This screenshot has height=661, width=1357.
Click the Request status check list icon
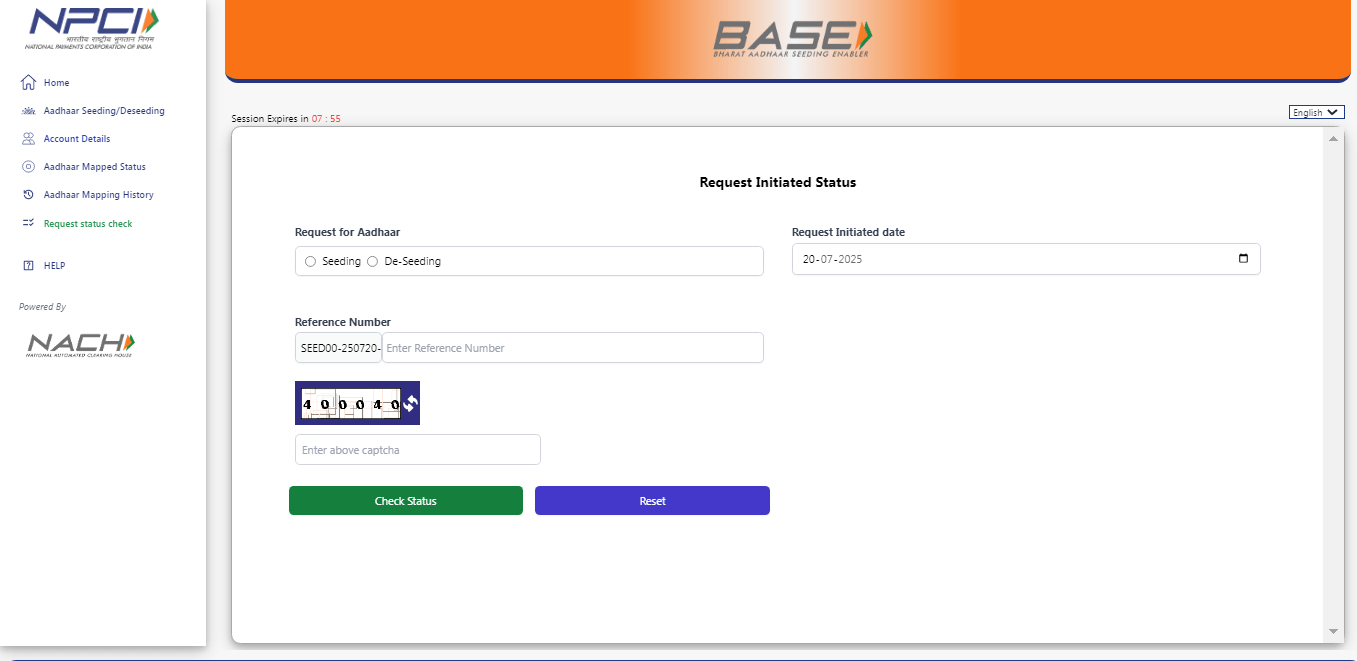click(28, 224)
